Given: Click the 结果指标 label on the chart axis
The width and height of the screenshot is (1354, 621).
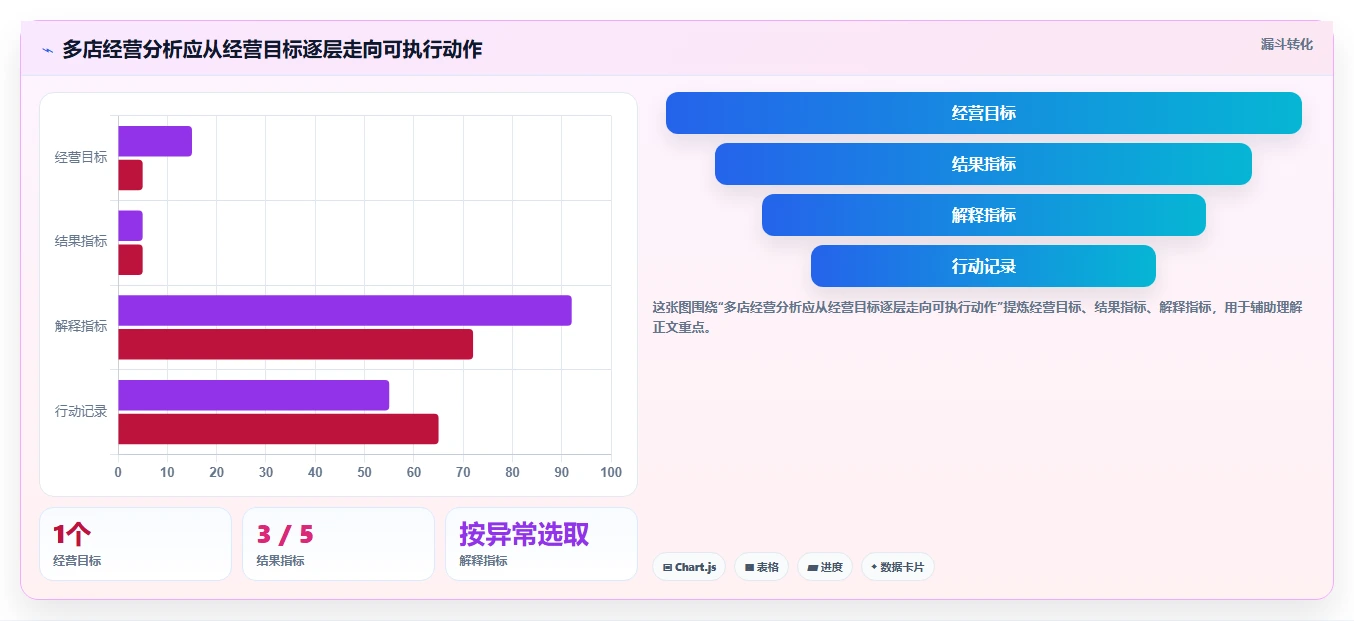Looking at the screenshot, I should click(81, 241).
